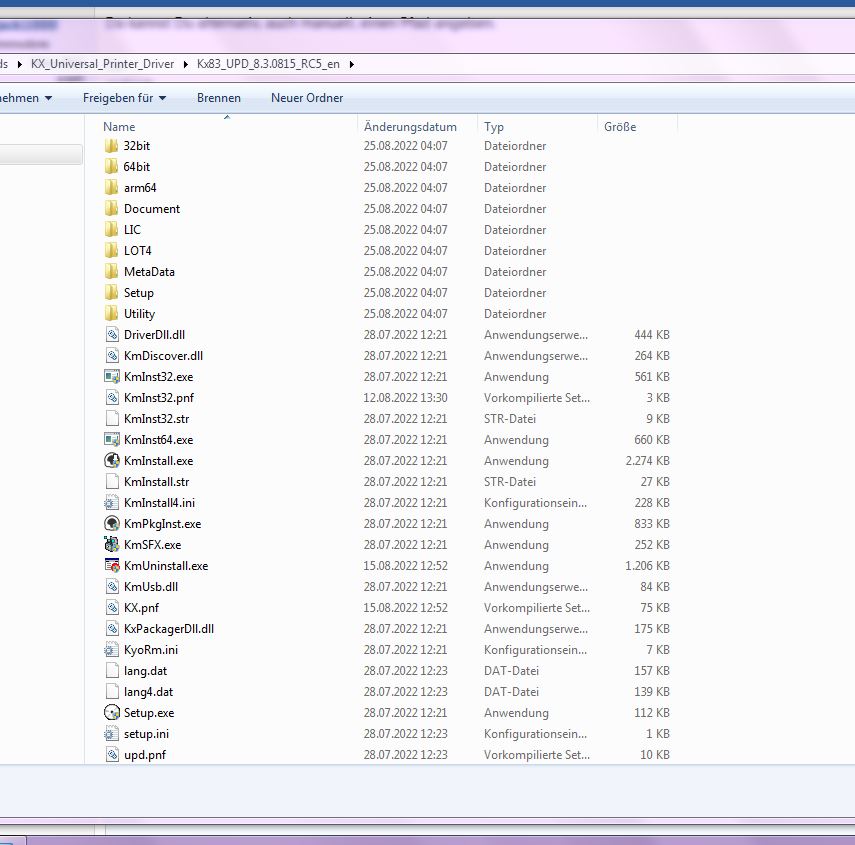This screenshot has height=845, width=855.
Task: Click date 15.08.2022 12:52 of KX.pnf
Action: [x=405, y=608]
